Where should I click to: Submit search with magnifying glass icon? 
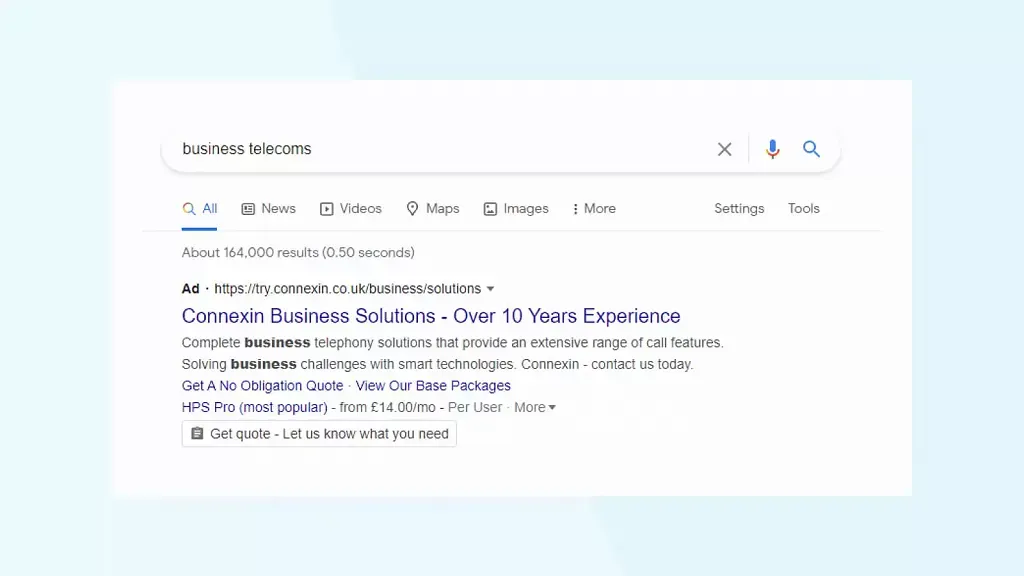(x=811, y=149)
